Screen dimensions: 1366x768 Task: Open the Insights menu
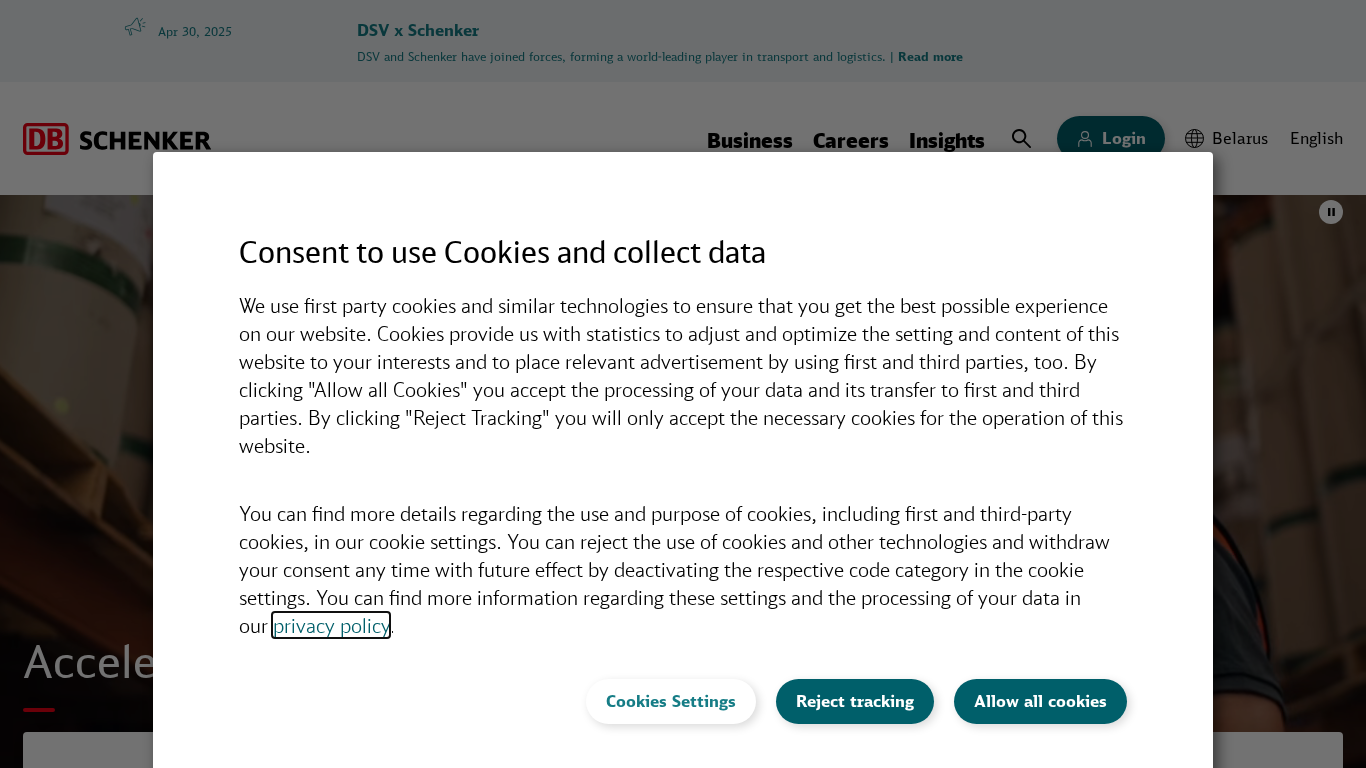(x=946, y=141)
